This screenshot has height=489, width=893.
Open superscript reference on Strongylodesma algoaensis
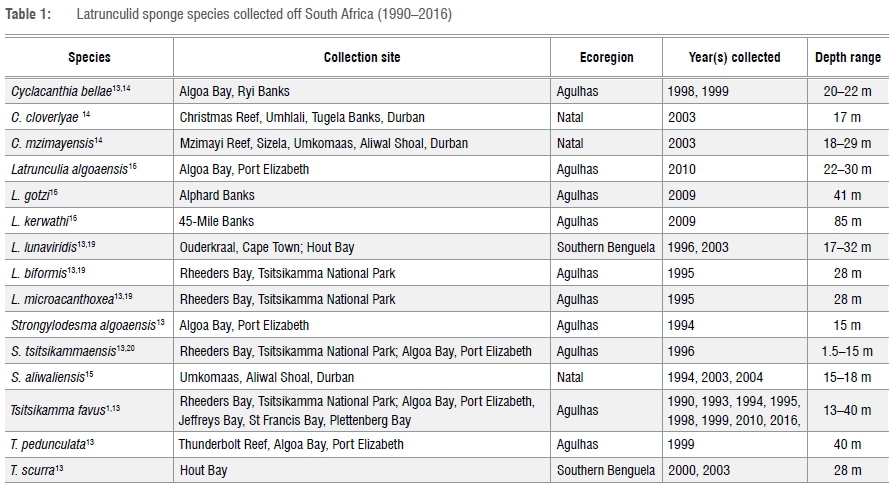click(x=161, y=322)
